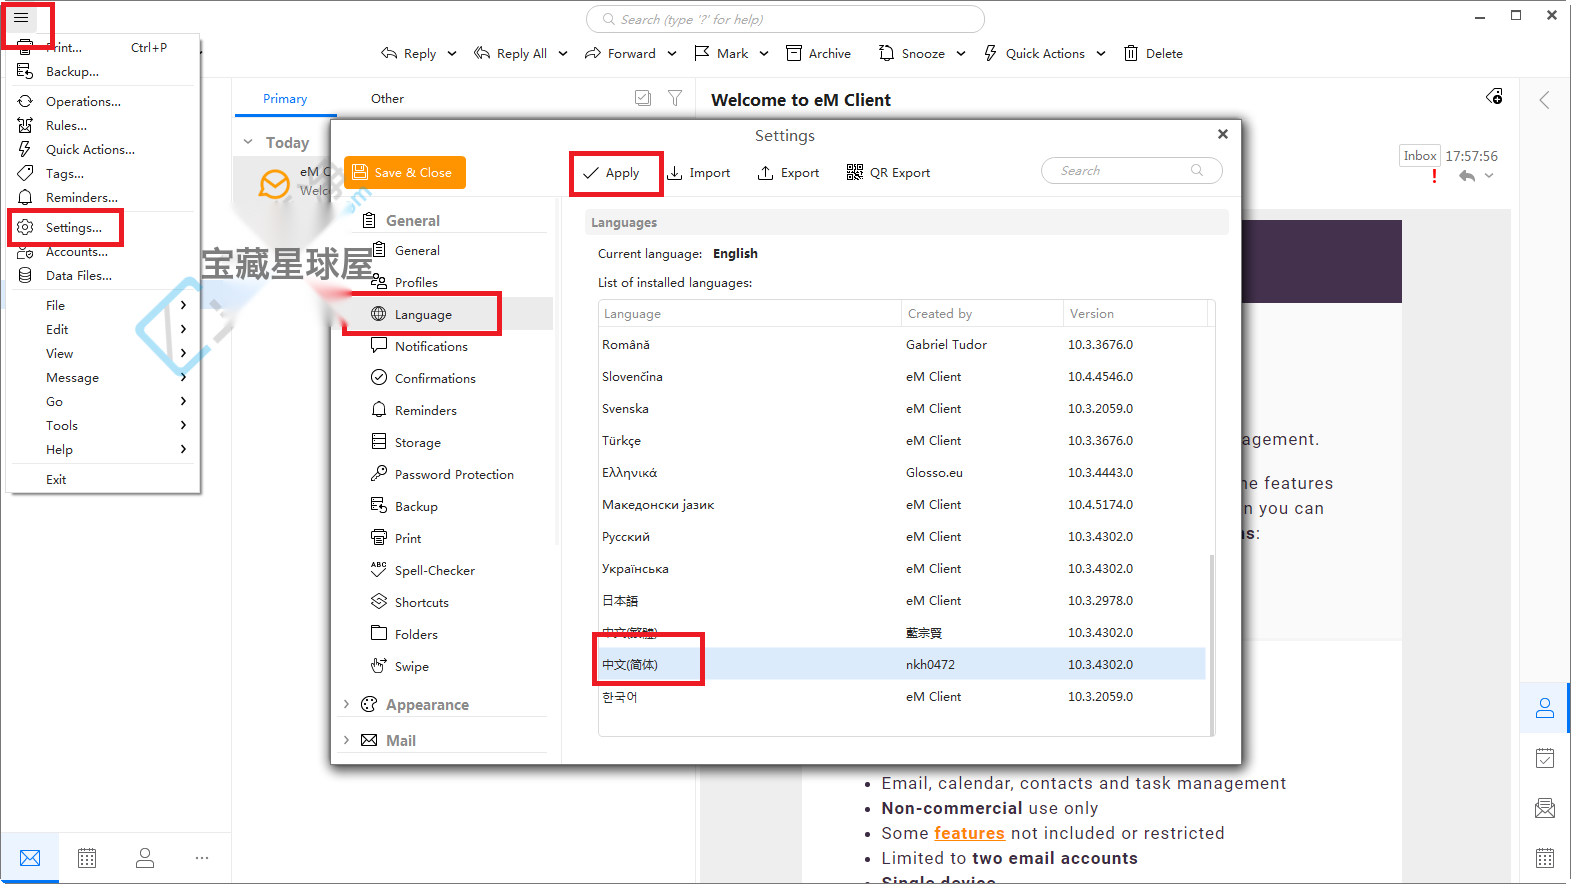
Task: Open the hamburger main menu
Action: click(x=21, y=18)
